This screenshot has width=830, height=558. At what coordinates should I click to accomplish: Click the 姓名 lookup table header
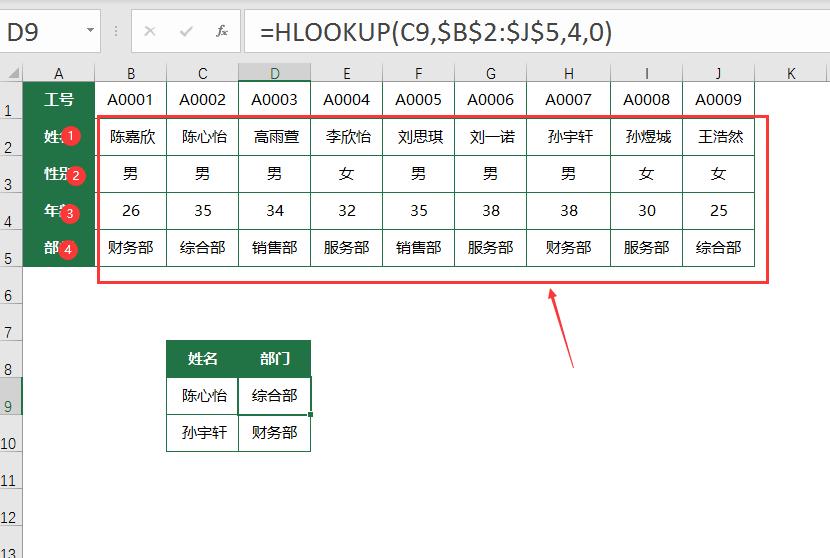pos(203,359)
